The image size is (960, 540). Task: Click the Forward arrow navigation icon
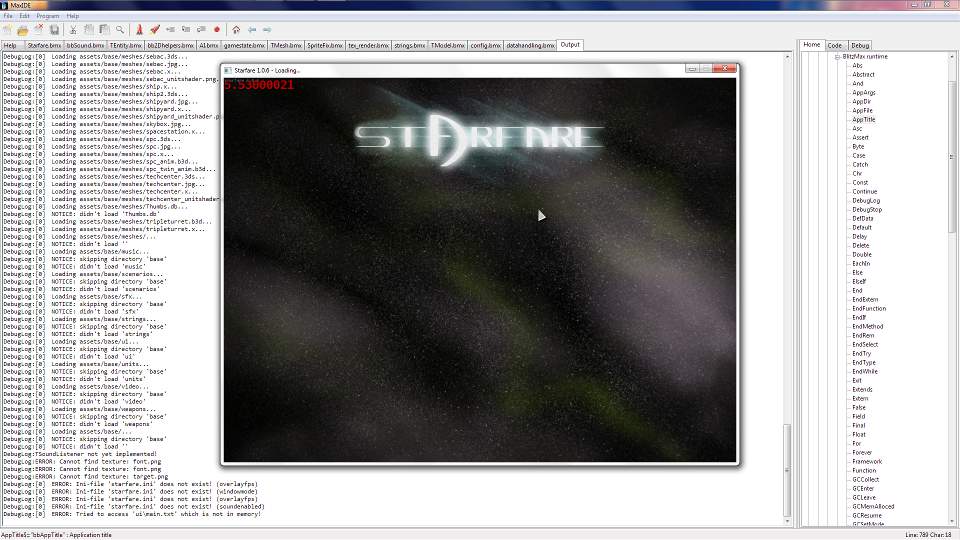pos(267,30)
